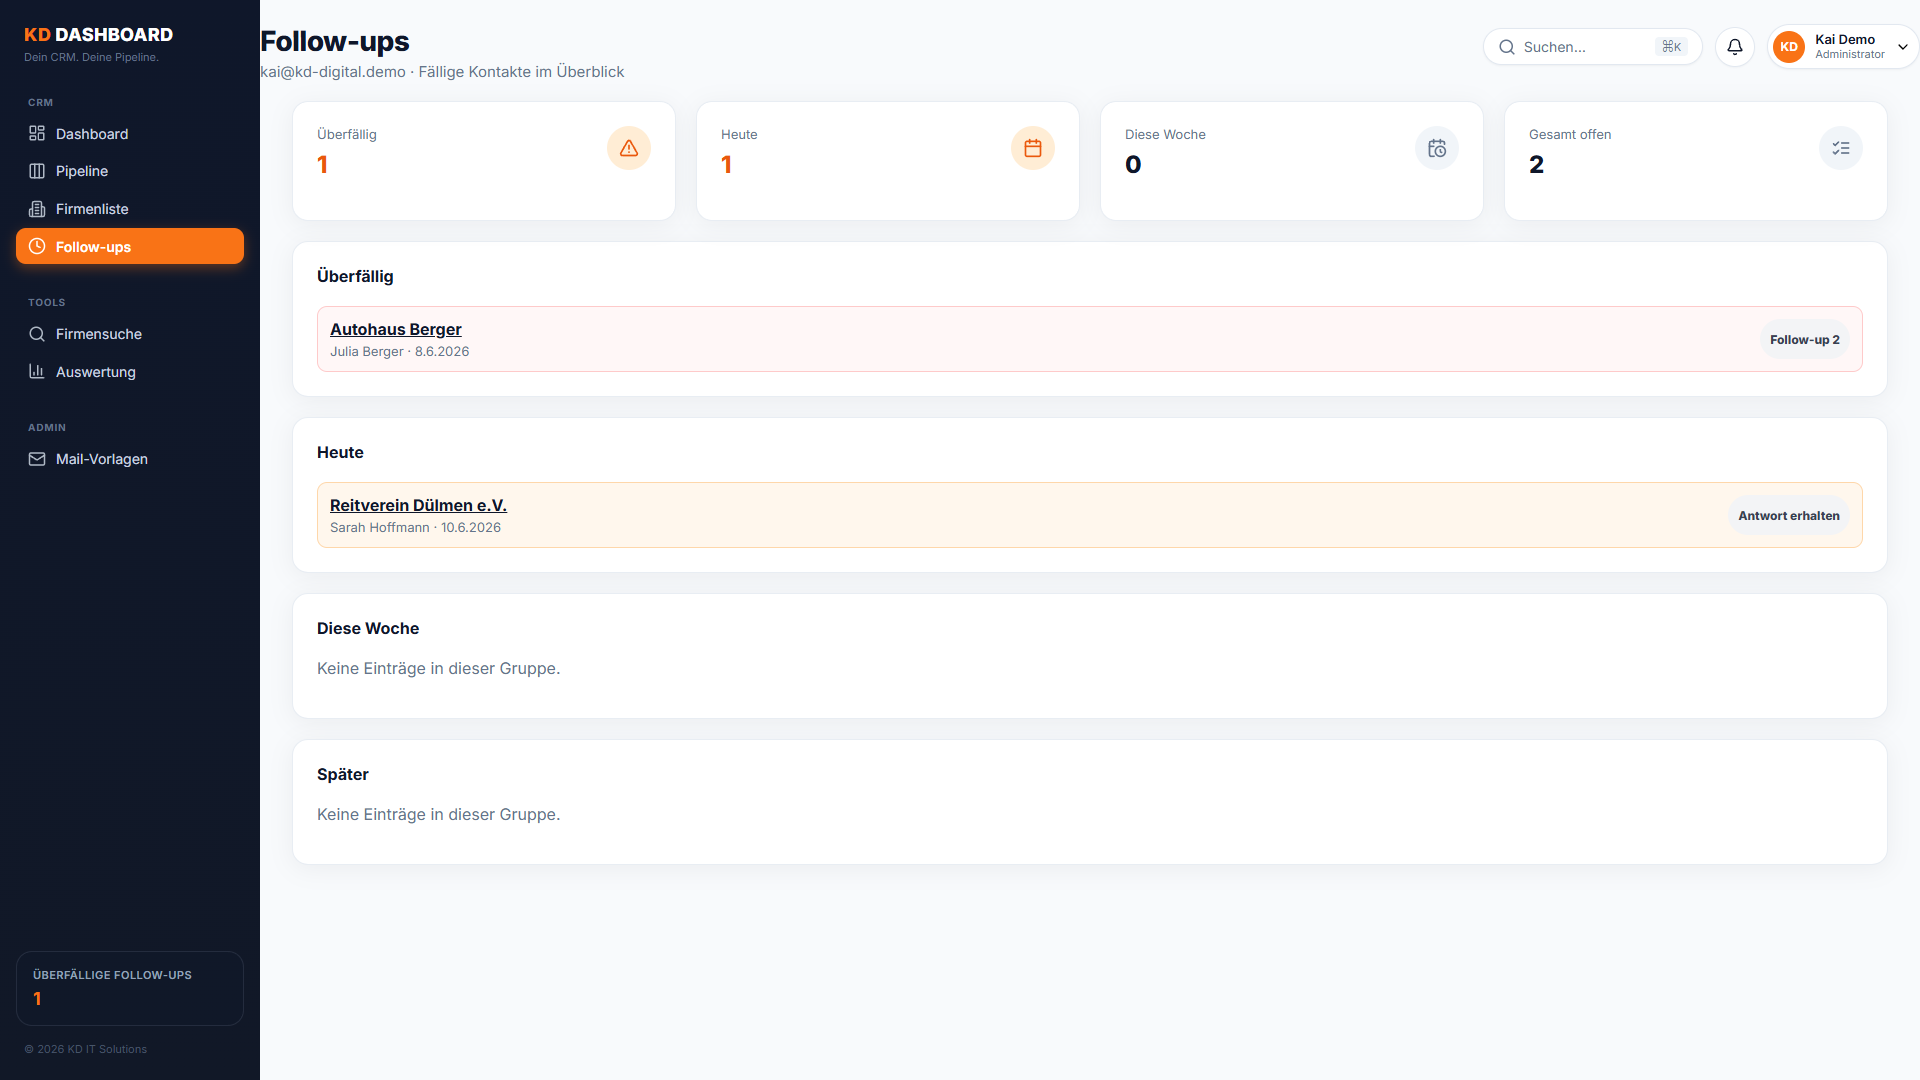This screenshot has width=1920, height=1080.
Task: Open Firmenliste in the sidebar
Action: point(130,209)
